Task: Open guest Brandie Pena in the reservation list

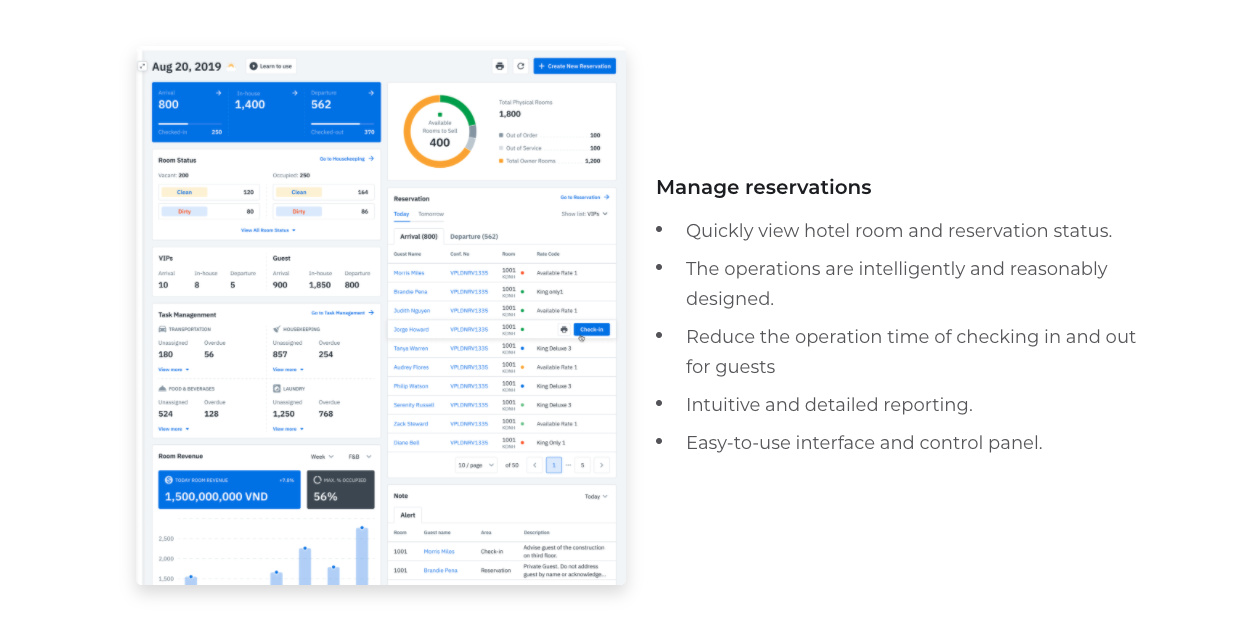Action: 409,292
